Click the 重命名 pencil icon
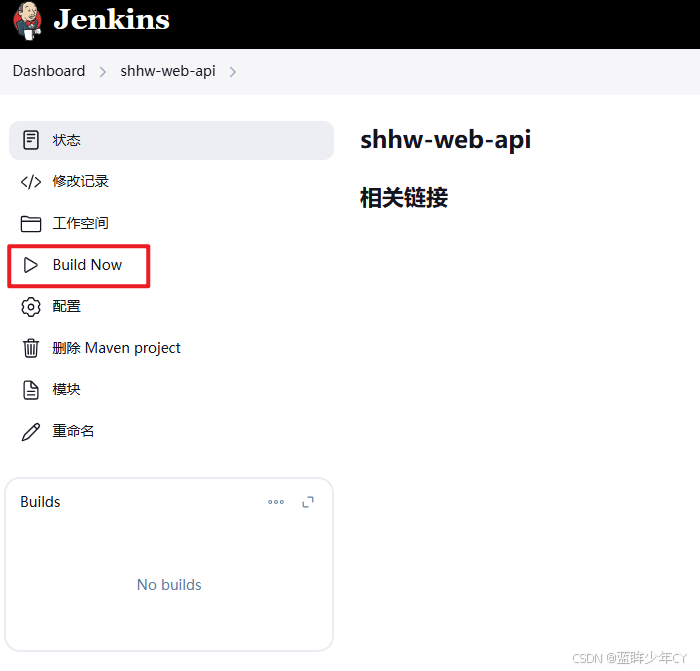700x671 pixels. pos(31,432)
